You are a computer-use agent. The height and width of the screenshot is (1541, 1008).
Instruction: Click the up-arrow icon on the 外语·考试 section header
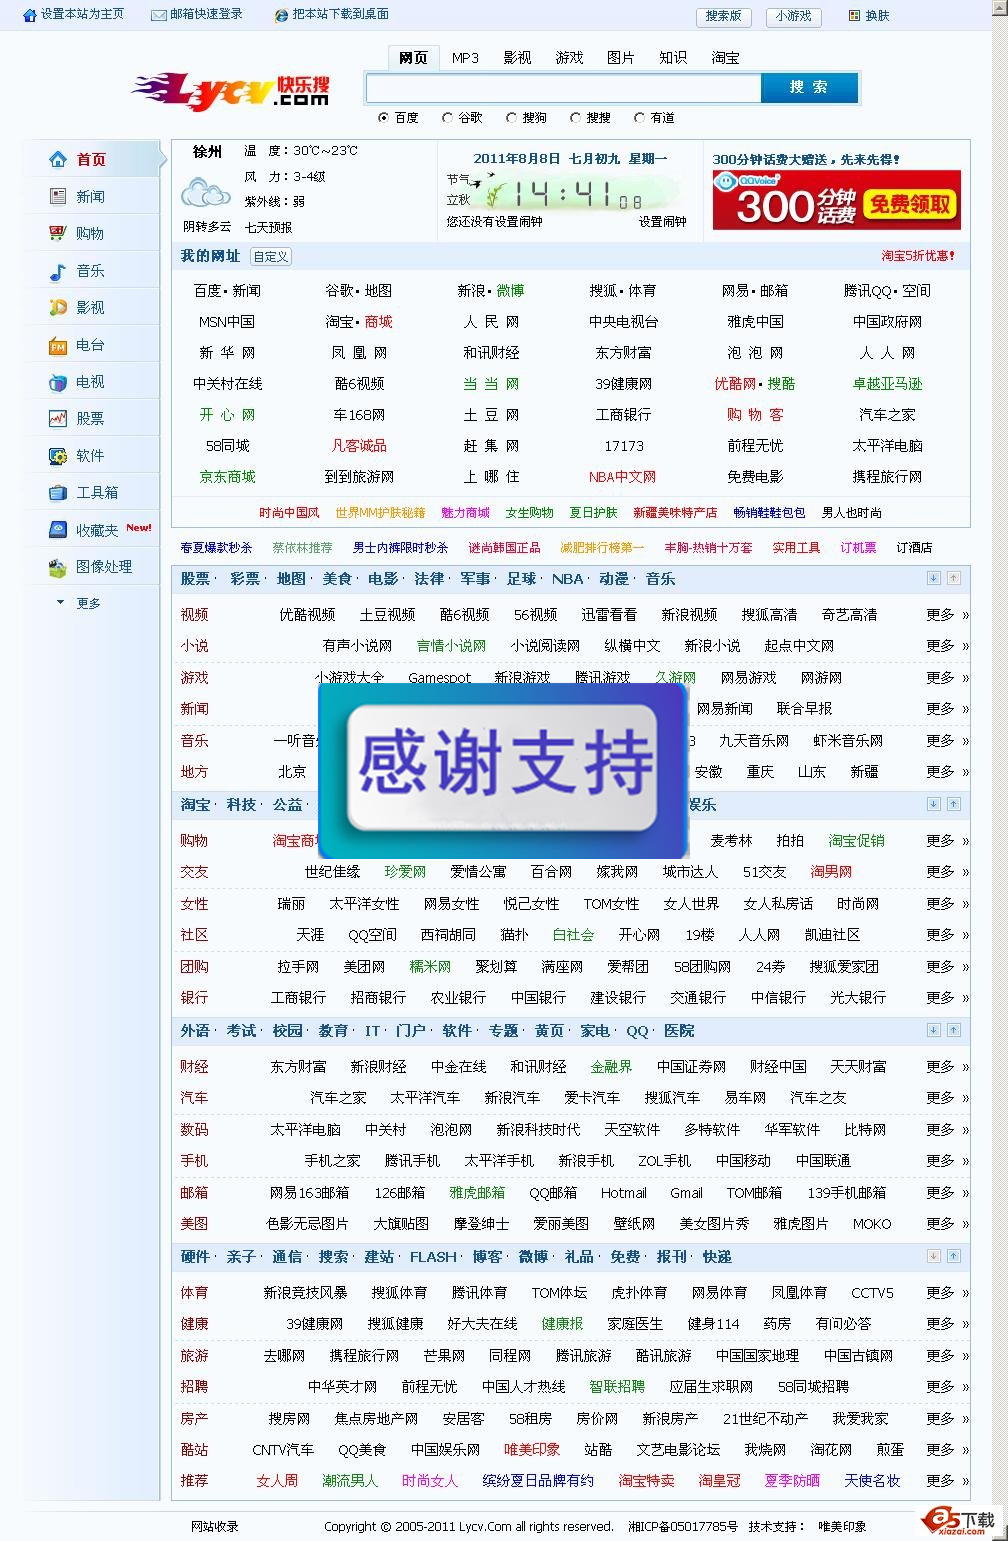point(953,1030)
